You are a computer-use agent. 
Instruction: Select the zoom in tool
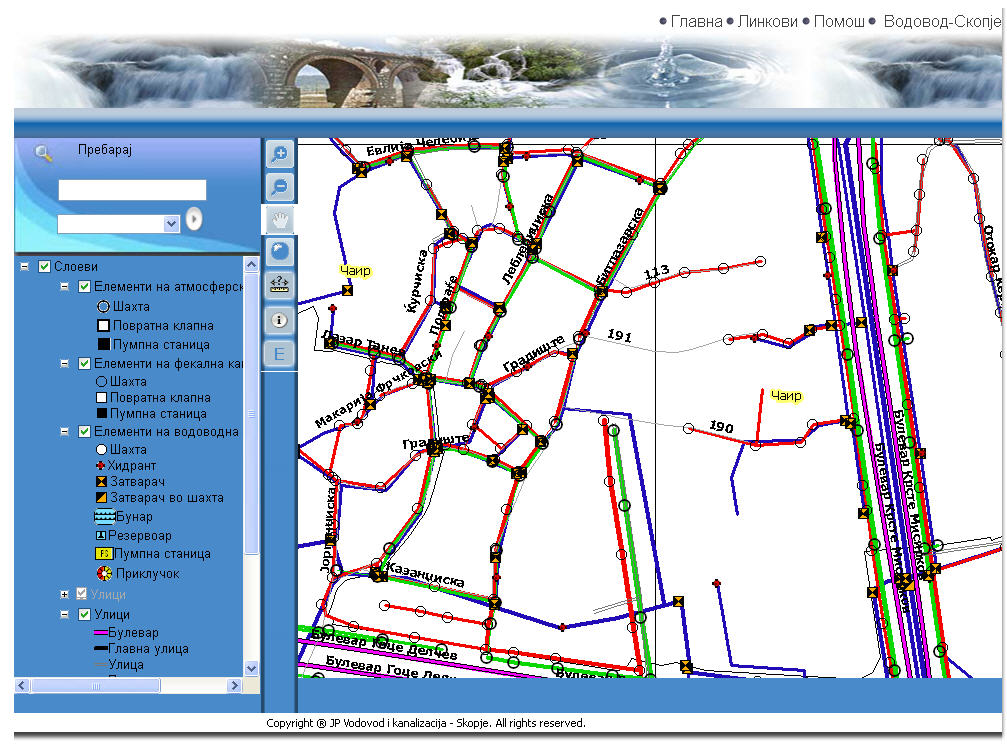tap(279, 154)
